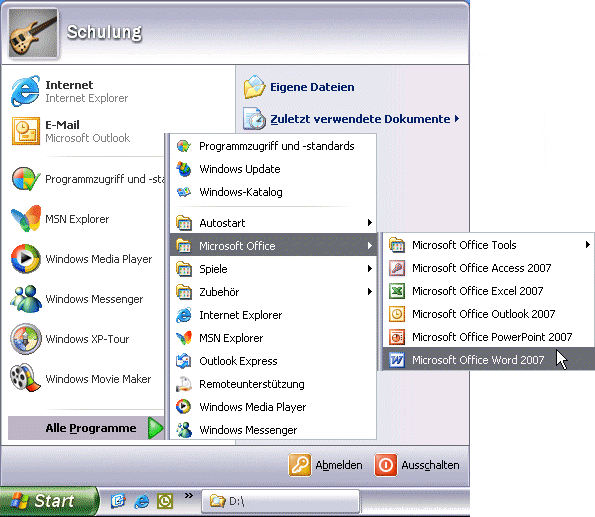Click the Remoteunterstützung icon
The image size is (595, 517).
click(184, 384)
